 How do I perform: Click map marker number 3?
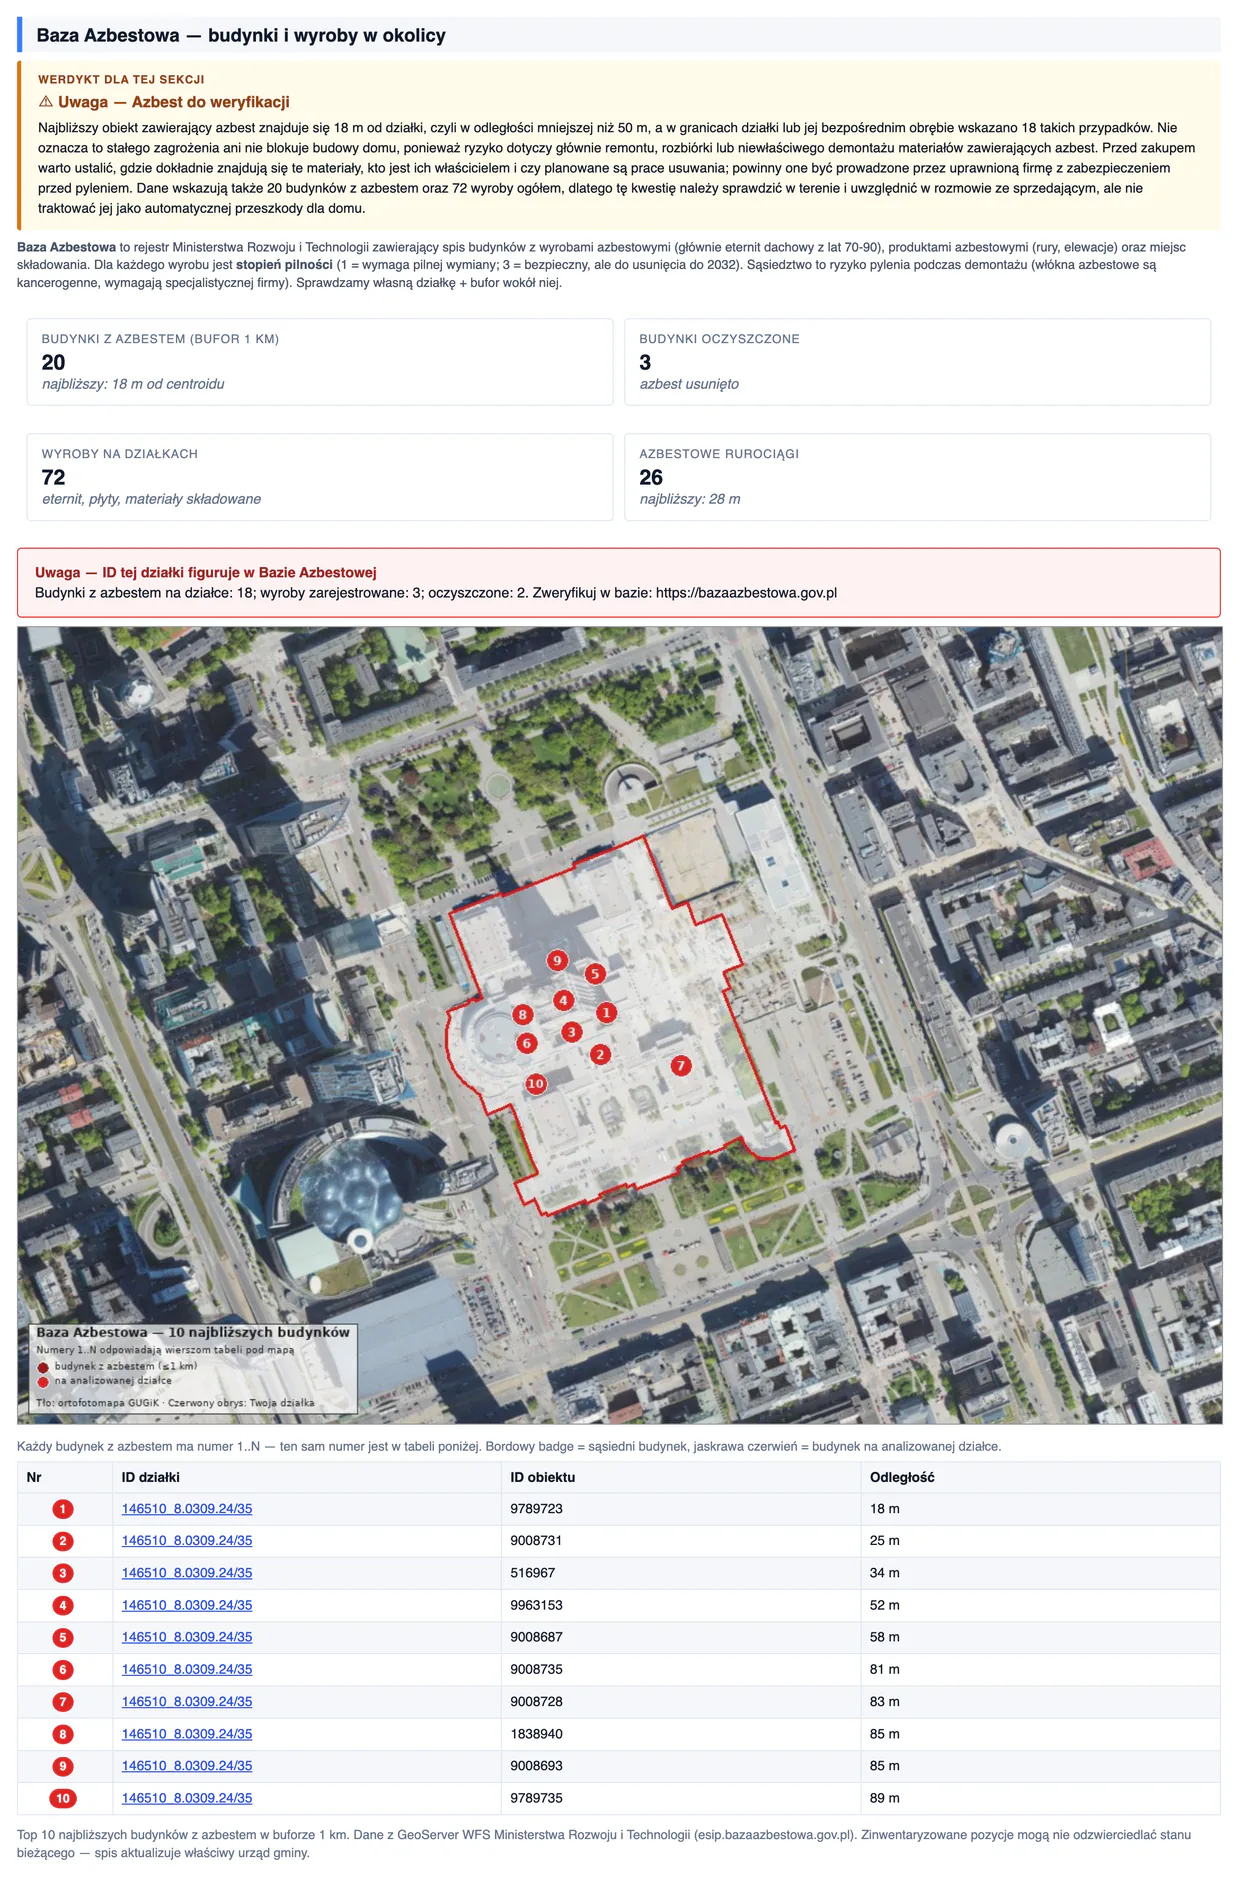(571, 1032)
